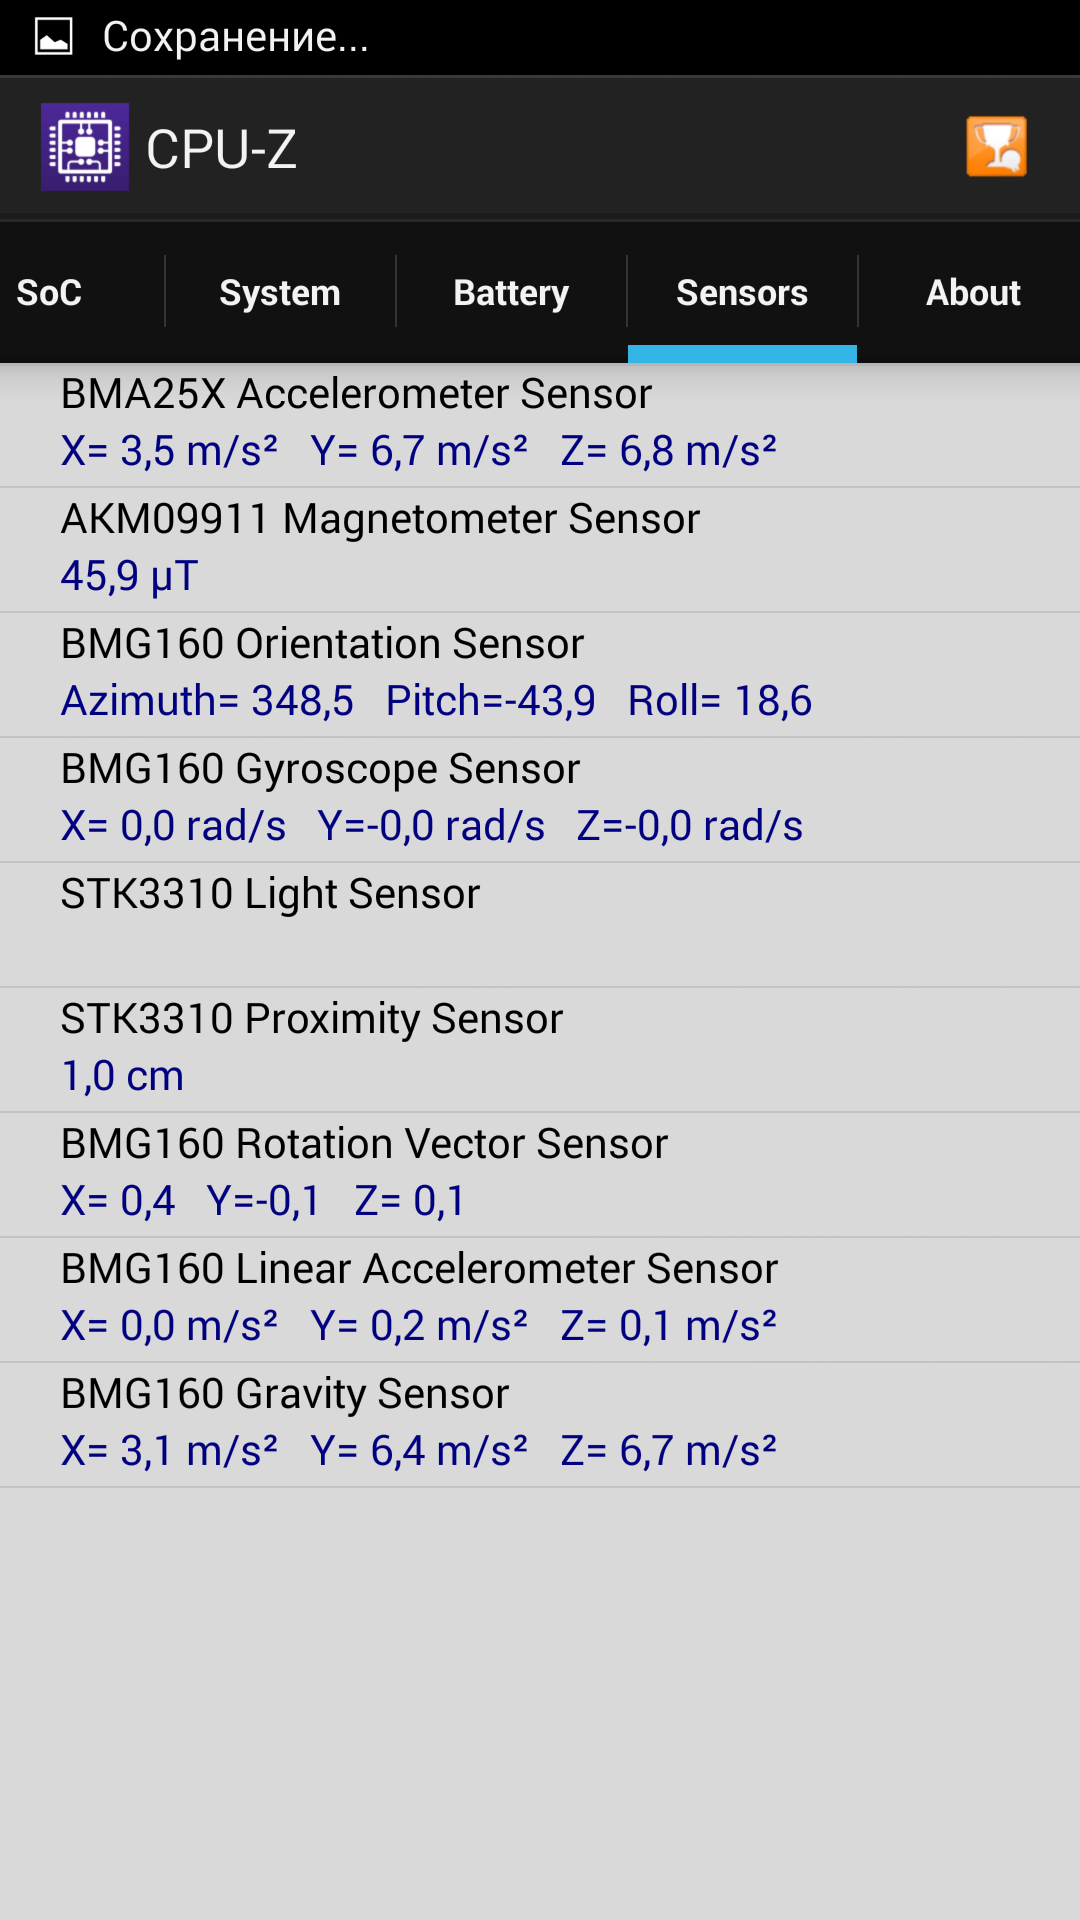Tap the Sensors tab
This screenshot has height=1920, width=1080.
point(742,293)
